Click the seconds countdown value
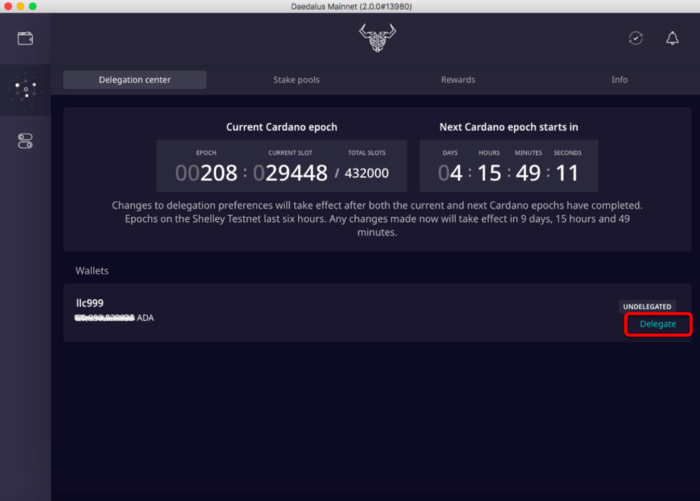The image size is (700, 501). click(x=567, y=173)
